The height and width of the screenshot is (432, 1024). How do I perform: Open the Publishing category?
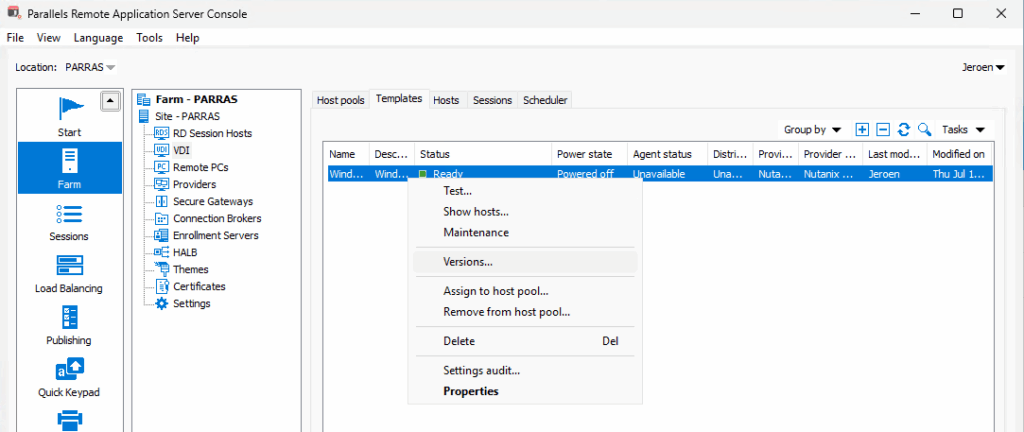click(x=69, y=326)
